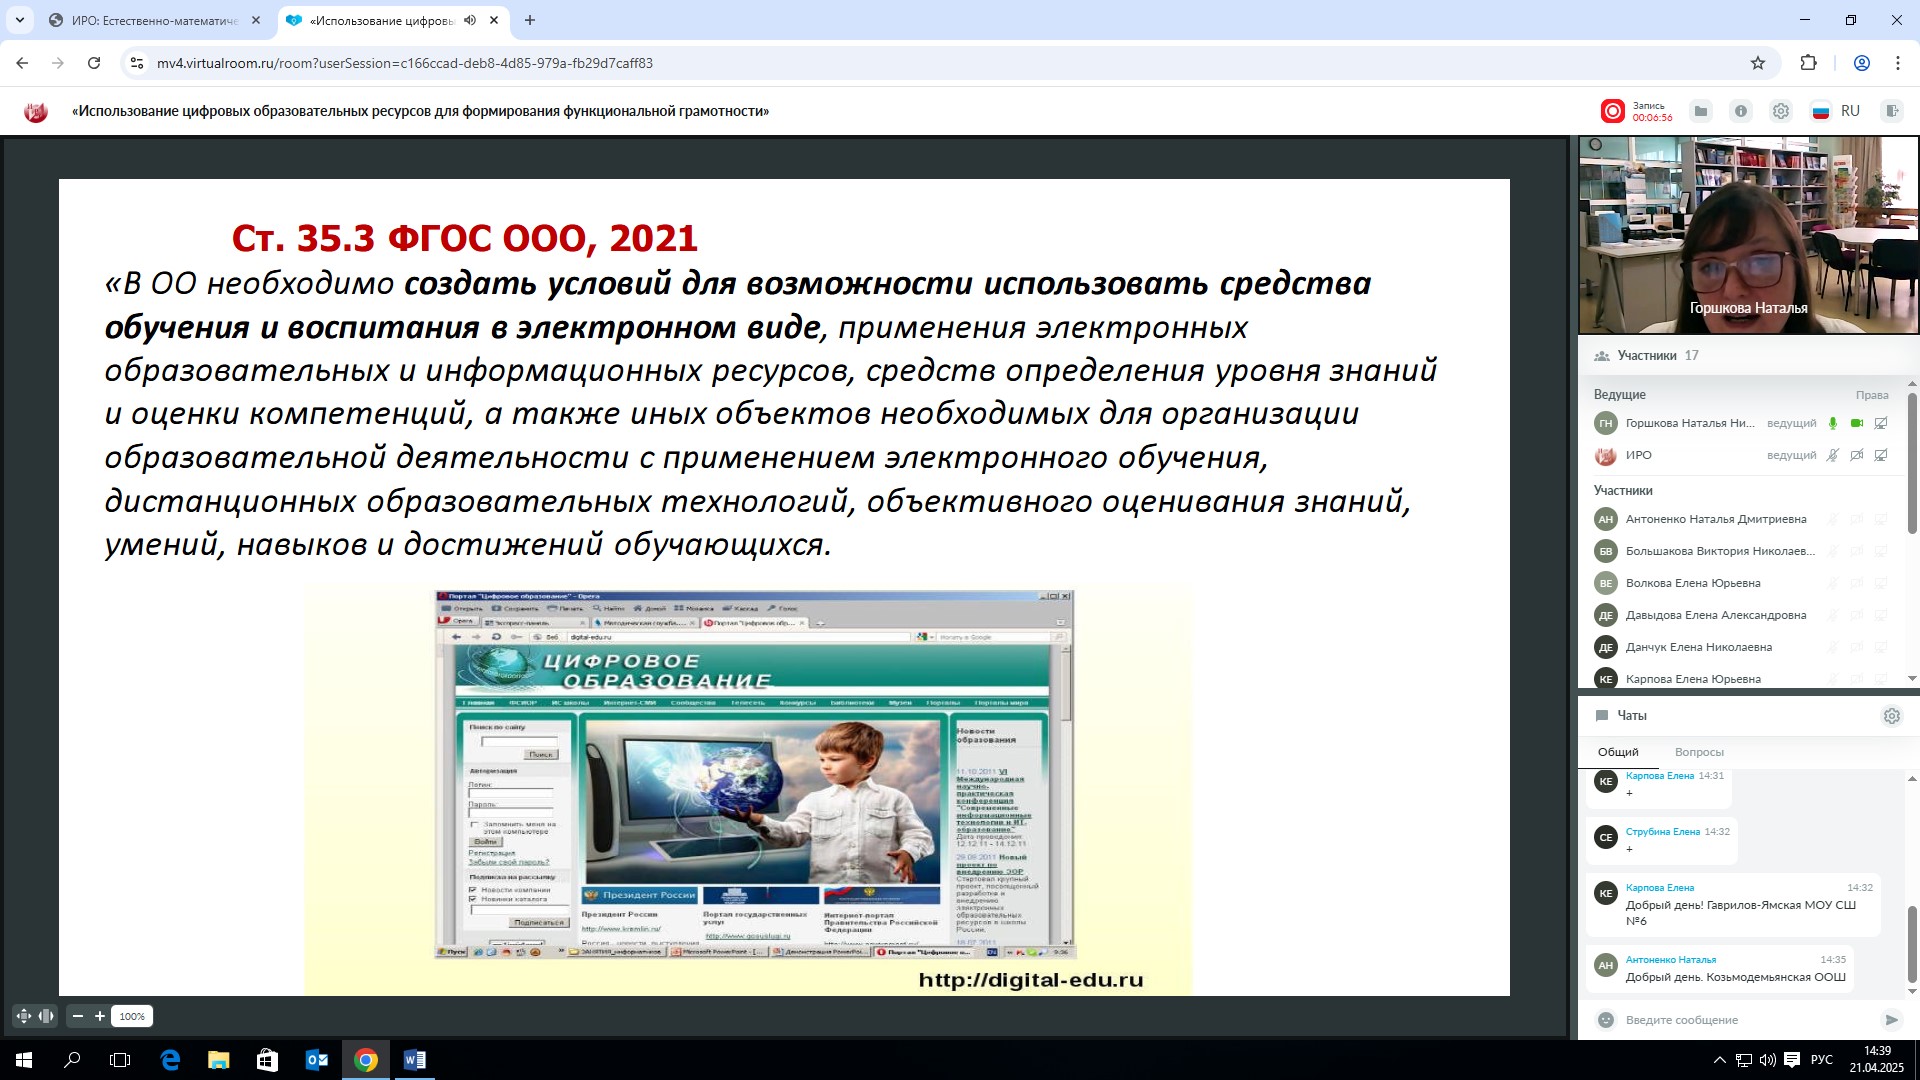Toggle Волкова Елена Юрьевна's camera permission
Image resolution: width=1920 pixels, height=1080 pixels.
point(1857,583)
